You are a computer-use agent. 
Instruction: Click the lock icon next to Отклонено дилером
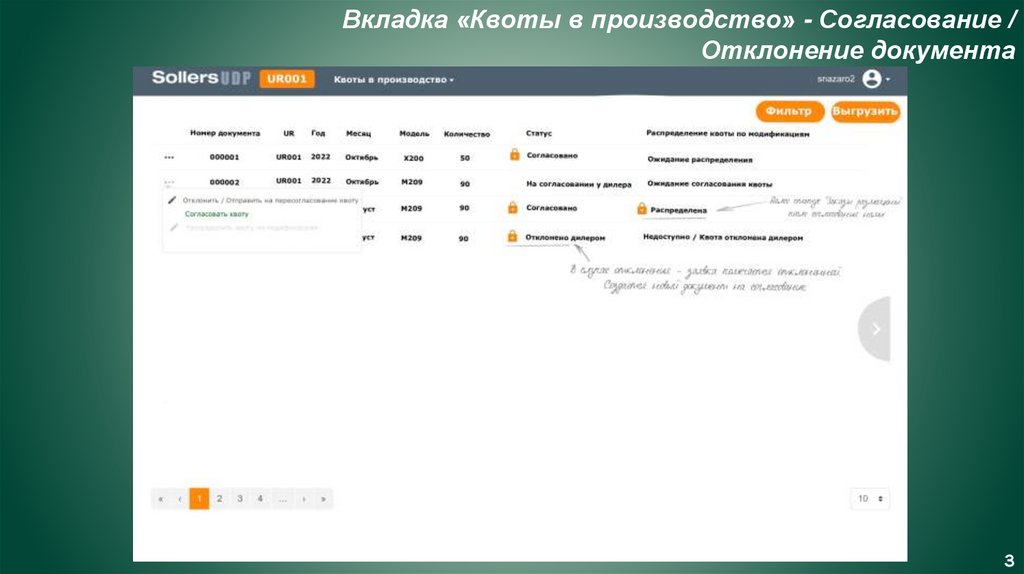click(513, 238)
